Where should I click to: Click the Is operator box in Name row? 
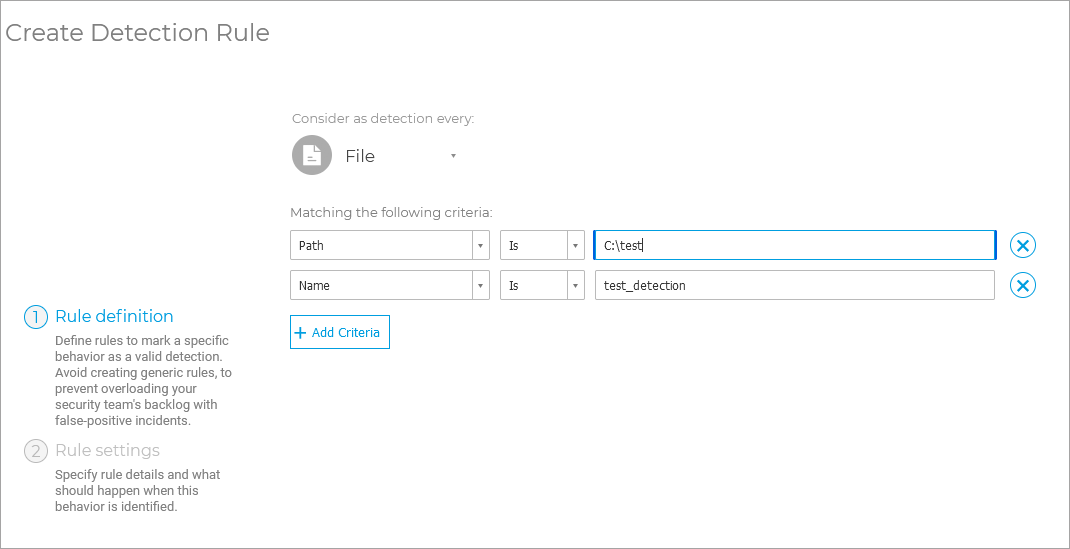pyautogui.click(x=533, y=286)
